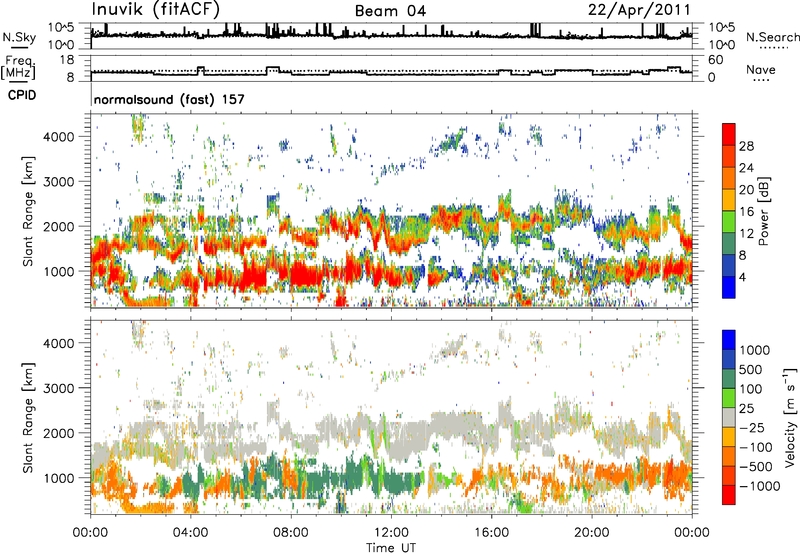Click the '12:00' time axis label
The width and height of the screenshot is (800, 554).
point(391,533)
